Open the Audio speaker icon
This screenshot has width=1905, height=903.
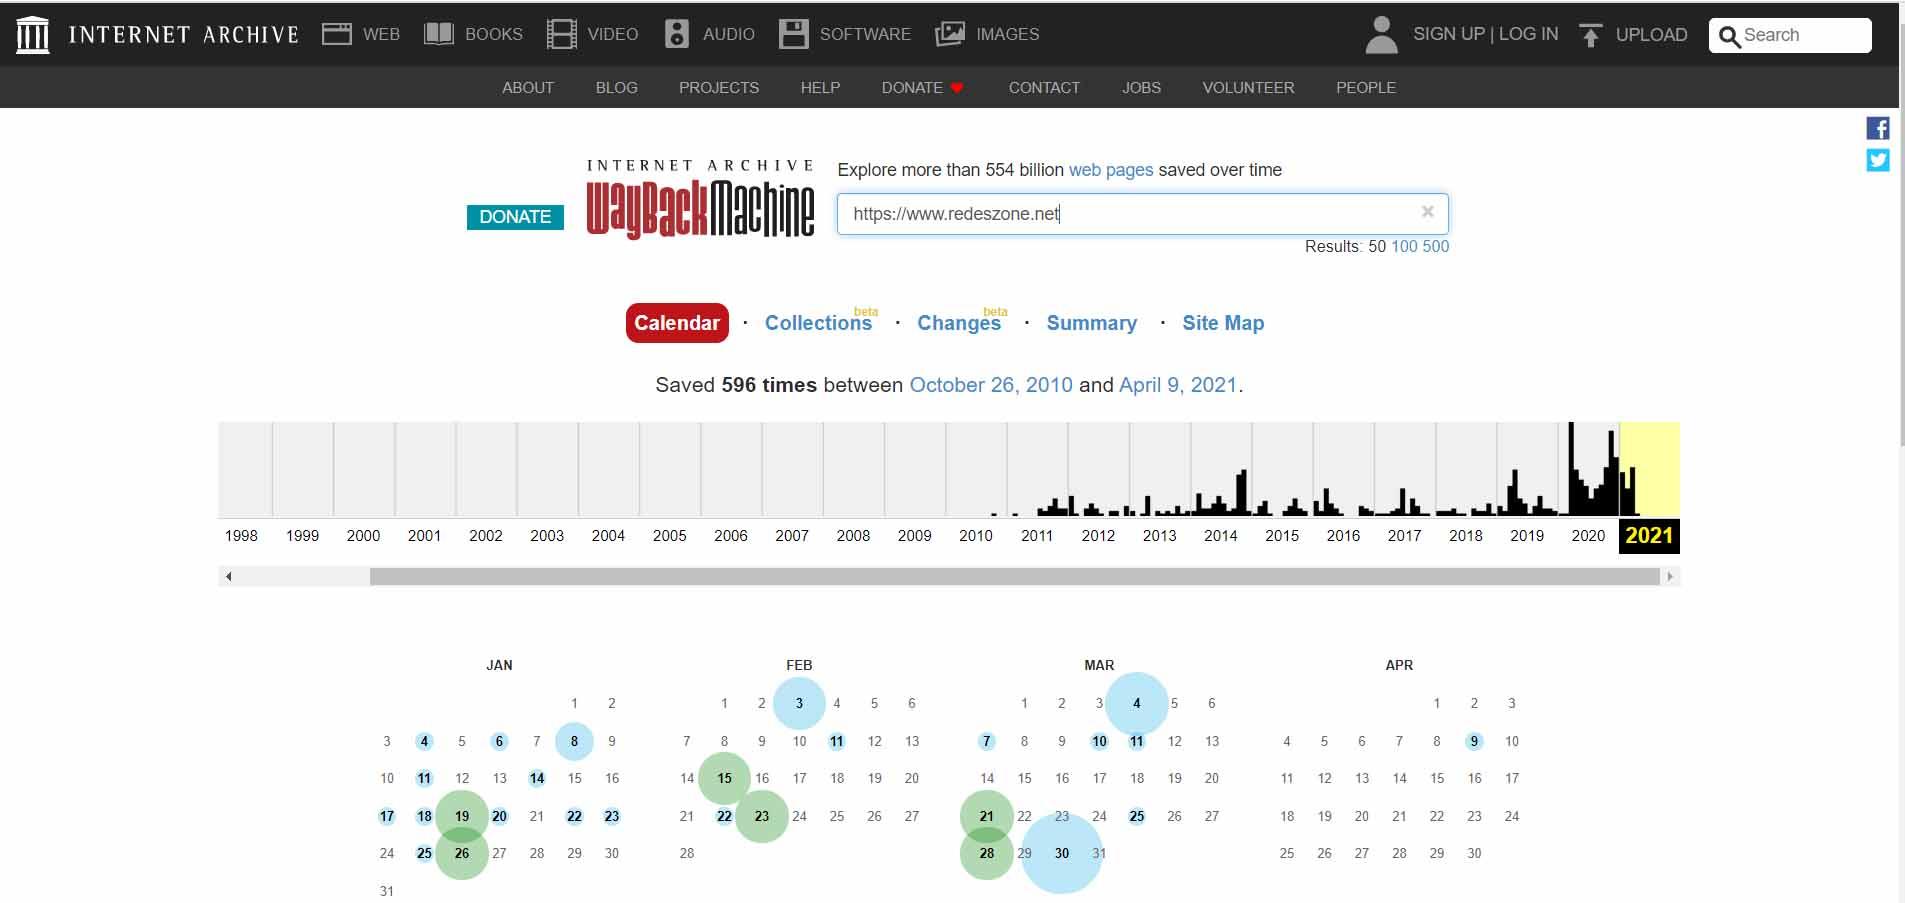(x=677, y=34)
